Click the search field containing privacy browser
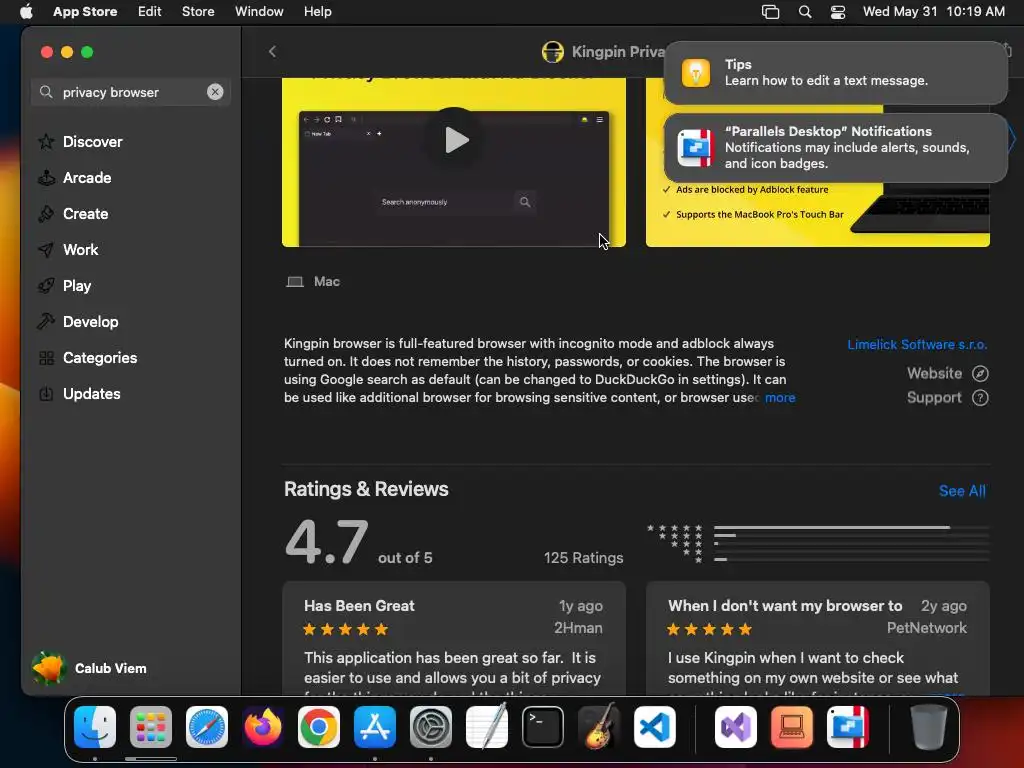Viewport: 1024px width, 768px height. tap(131, 92)
